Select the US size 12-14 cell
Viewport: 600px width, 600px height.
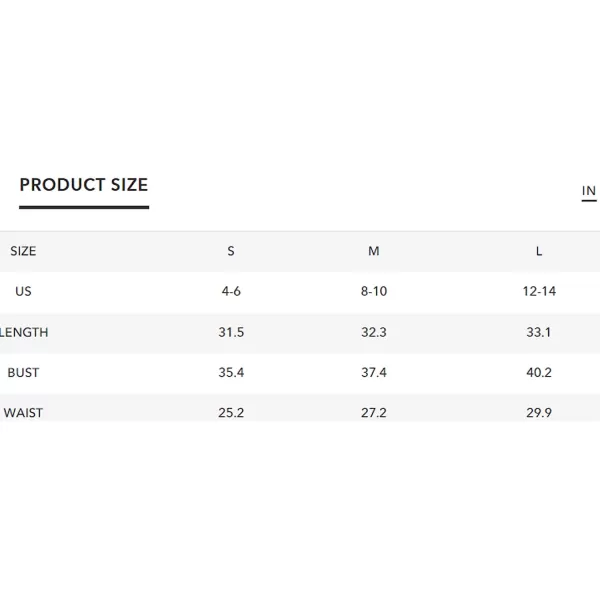tap(539, 292)
